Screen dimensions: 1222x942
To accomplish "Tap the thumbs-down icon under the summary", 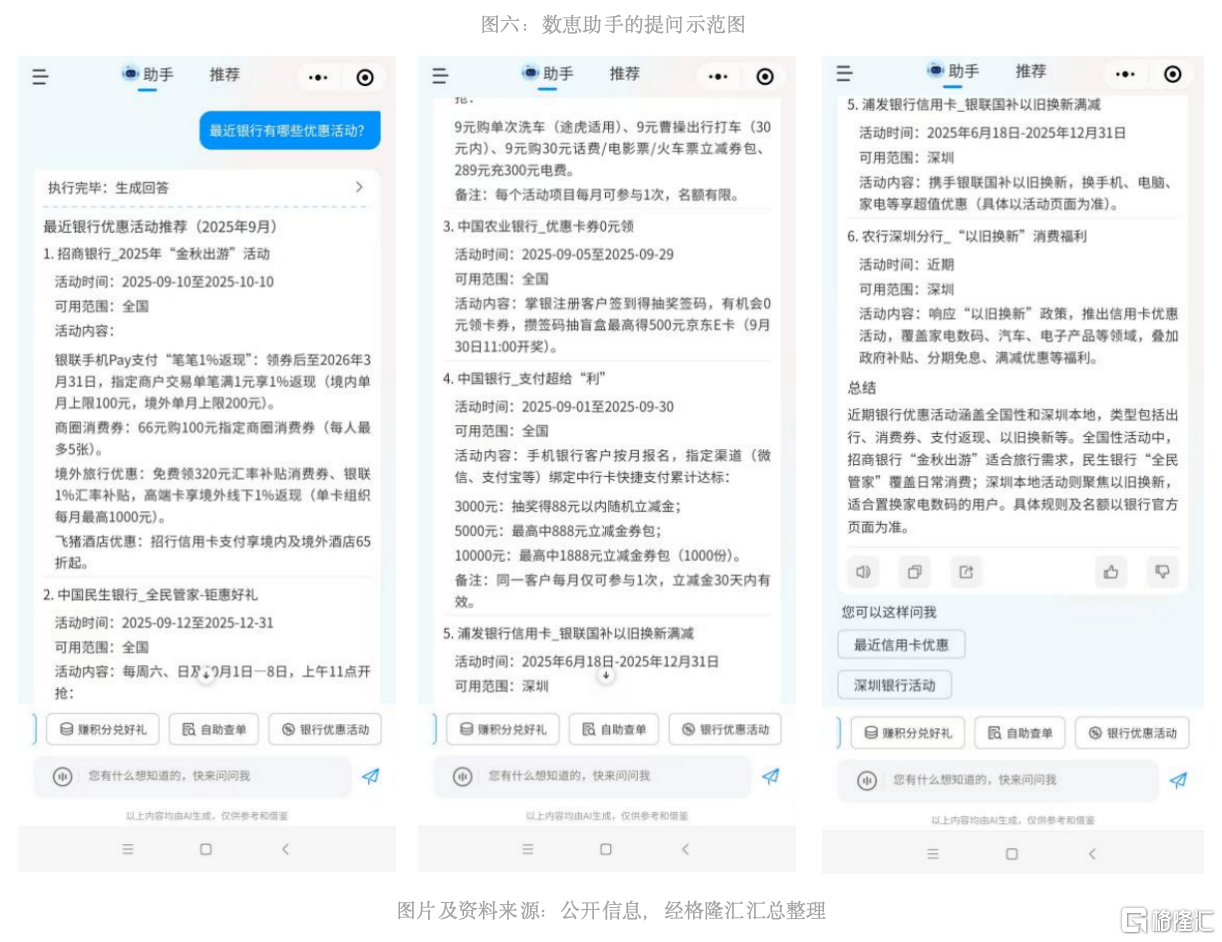I will (x=1162, y=572).
